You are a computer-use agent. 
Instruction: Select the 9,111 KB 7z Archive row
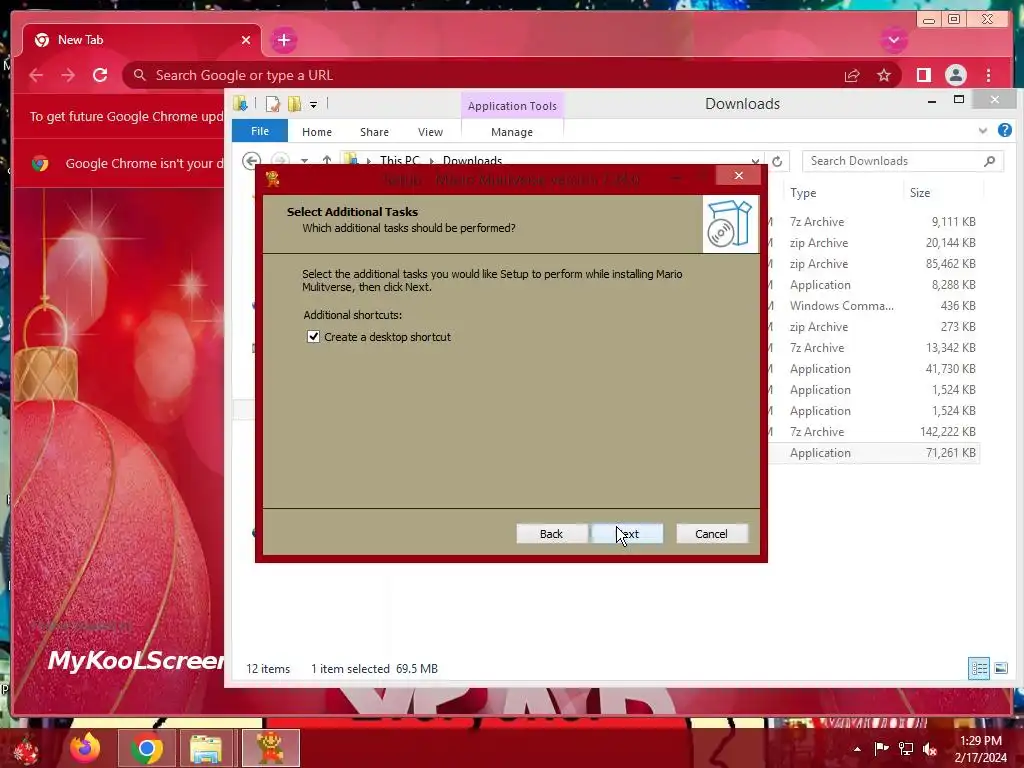click(x=874, y=222)
